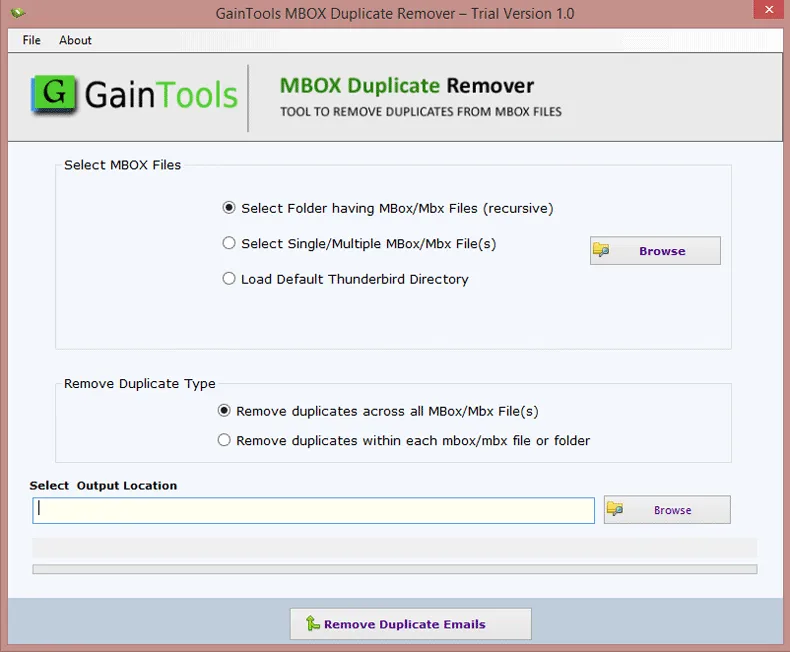
Task: Click the MBOX Duplicate Remover header title
Action: pos(406,86)
